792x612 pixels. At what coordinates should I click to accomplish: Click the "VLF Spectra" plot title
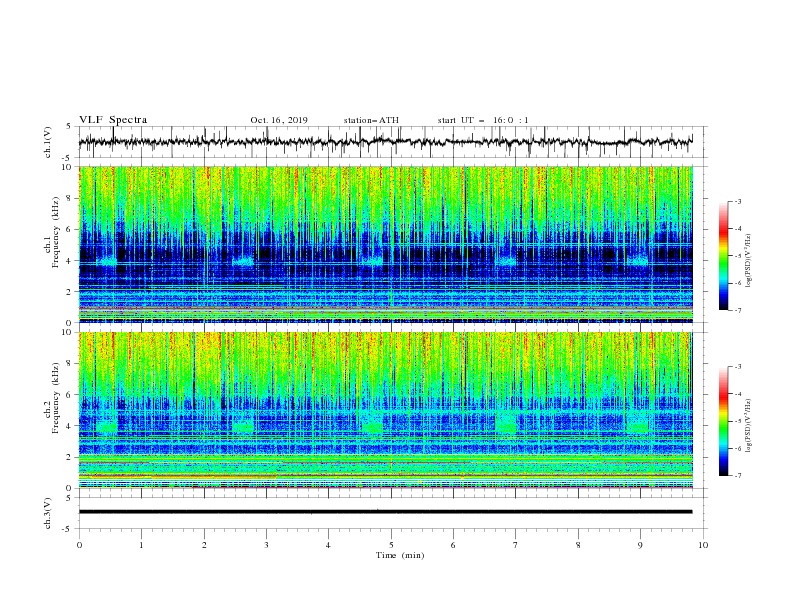click(113, 120)
